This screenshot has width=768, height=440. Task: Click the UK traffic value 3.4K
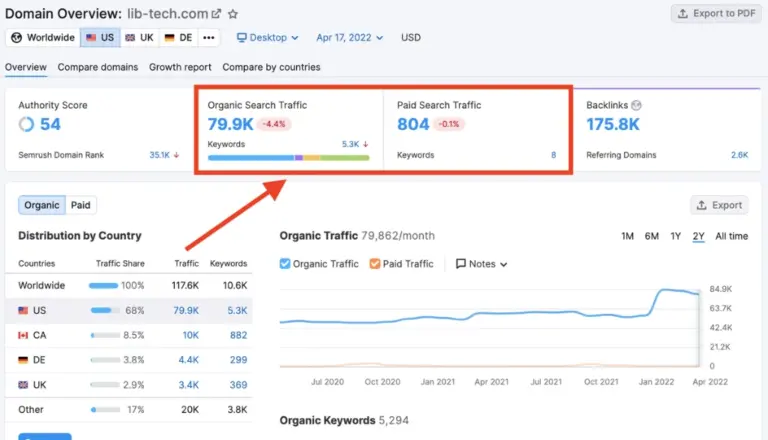click(189, 385)
